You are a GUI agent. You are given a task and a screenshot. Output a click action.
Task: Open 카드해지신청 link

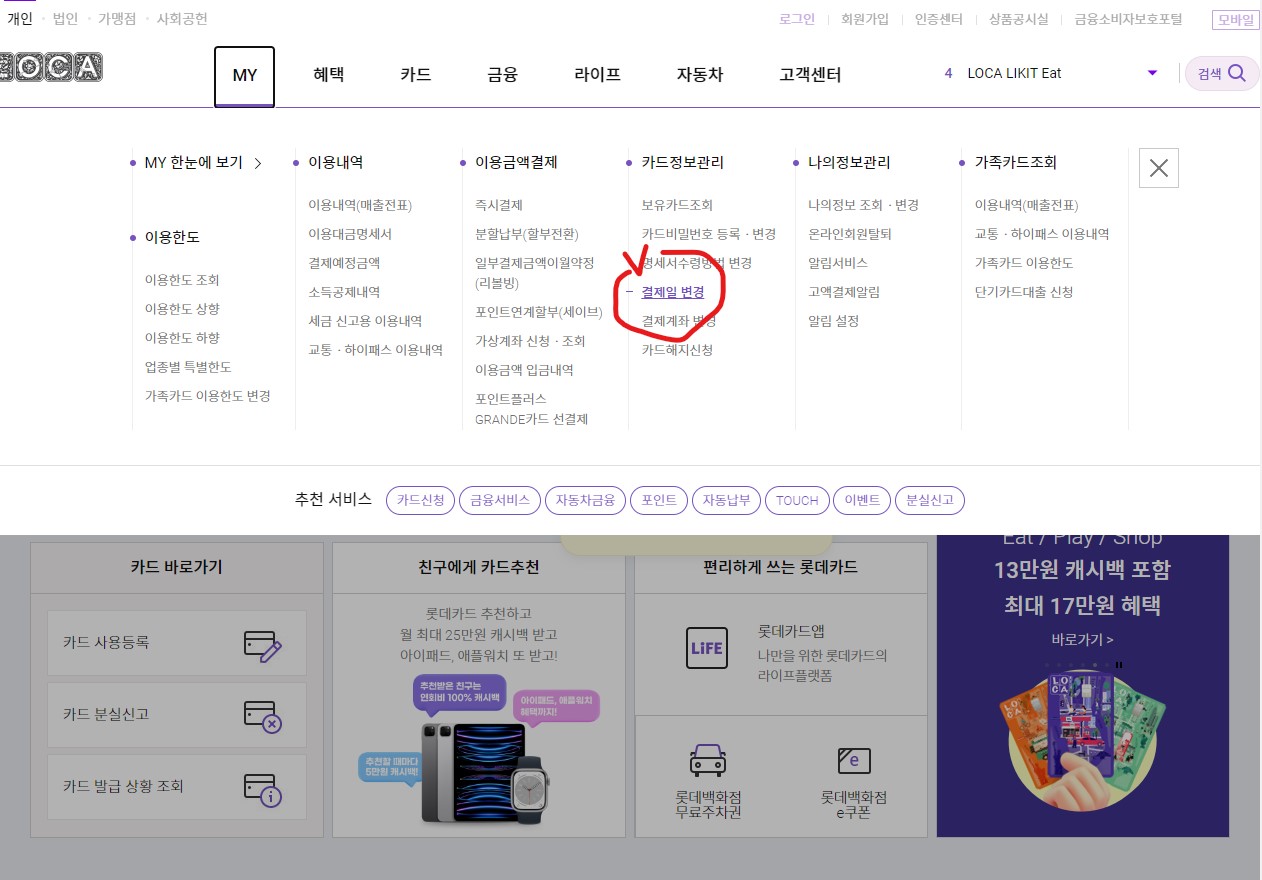pos(677,350)
